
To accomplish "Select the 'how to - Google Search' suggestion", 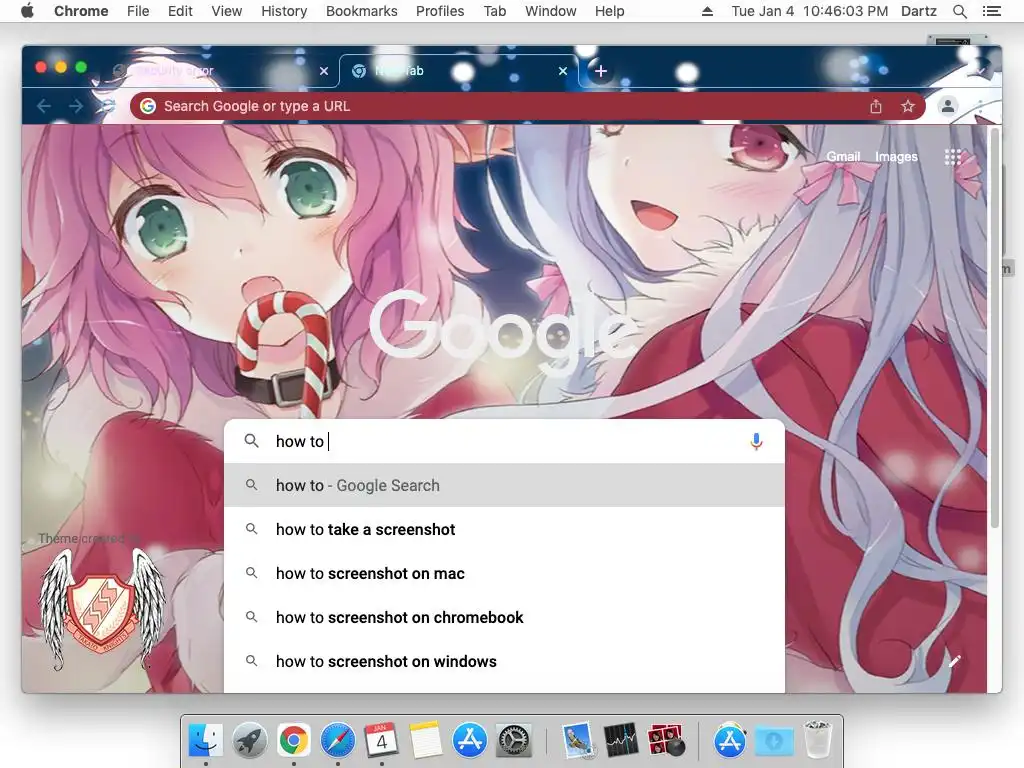I will click(x=504, y=485).
